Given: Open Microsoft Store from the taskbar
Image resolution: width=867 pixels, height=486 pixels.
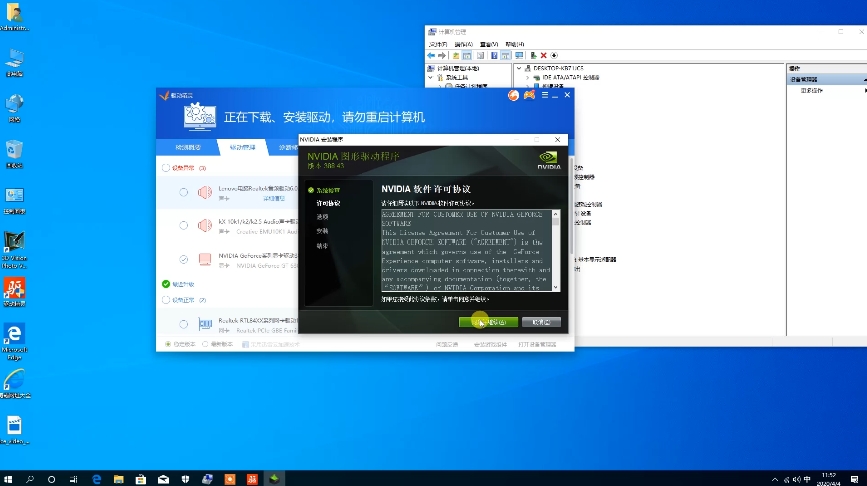Looking at the screenshot, I should pyautogui.click(x=141, y=479).
